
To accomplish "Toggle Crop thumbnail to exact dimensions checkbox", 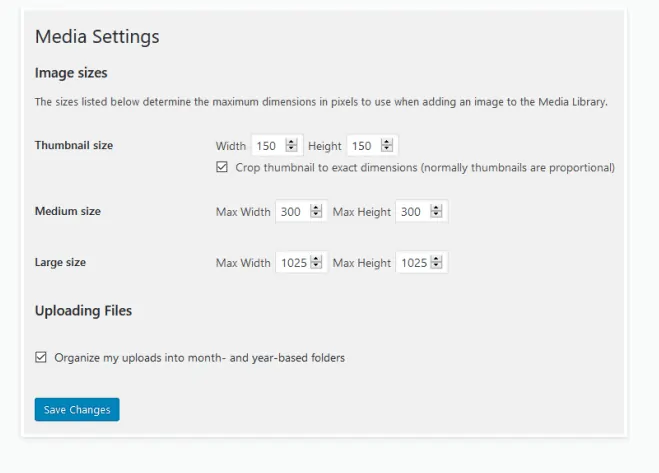I will pyautogui.click(x=222, y=167).
